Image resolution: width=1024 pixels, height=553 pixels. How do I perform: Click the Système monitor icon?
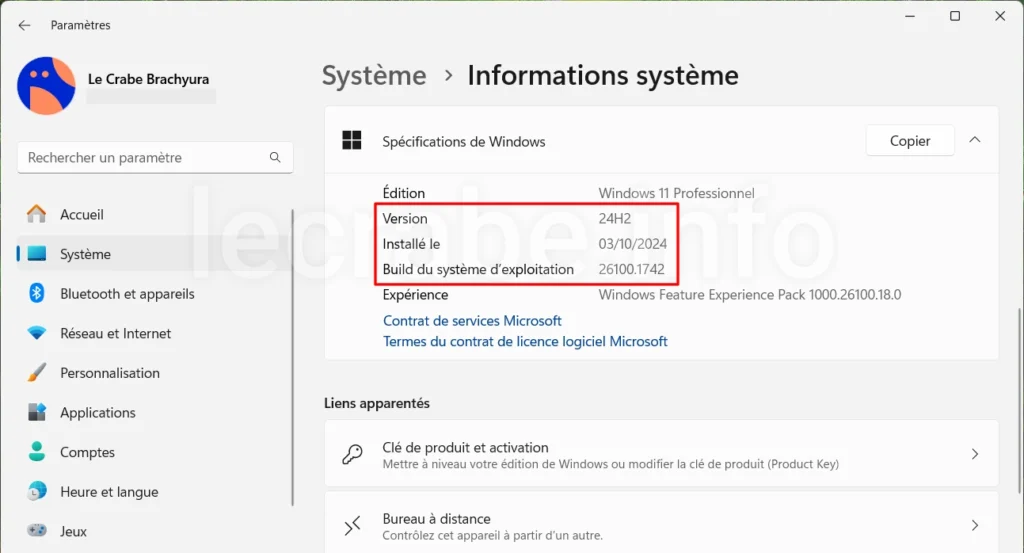37,254
